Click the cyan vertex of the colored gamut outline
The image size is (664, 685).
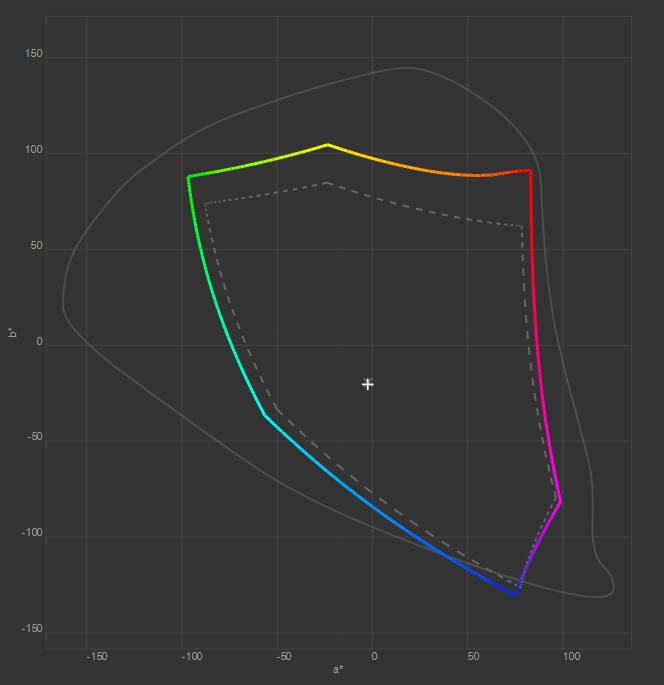click(x=265, y=415)
